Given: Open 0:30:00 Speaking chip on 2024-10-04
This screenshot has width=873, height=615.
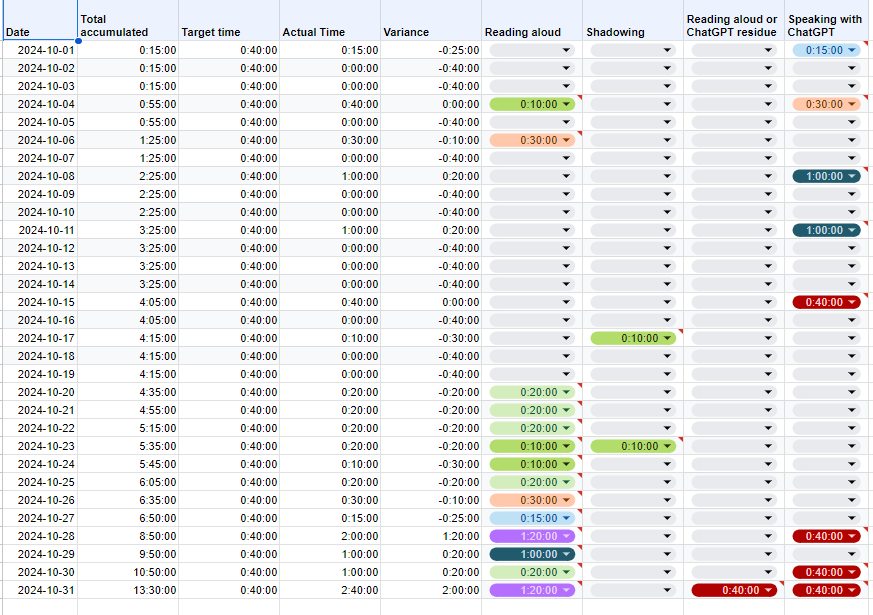Looking at the screenshot, I should (x=826, y=104).
